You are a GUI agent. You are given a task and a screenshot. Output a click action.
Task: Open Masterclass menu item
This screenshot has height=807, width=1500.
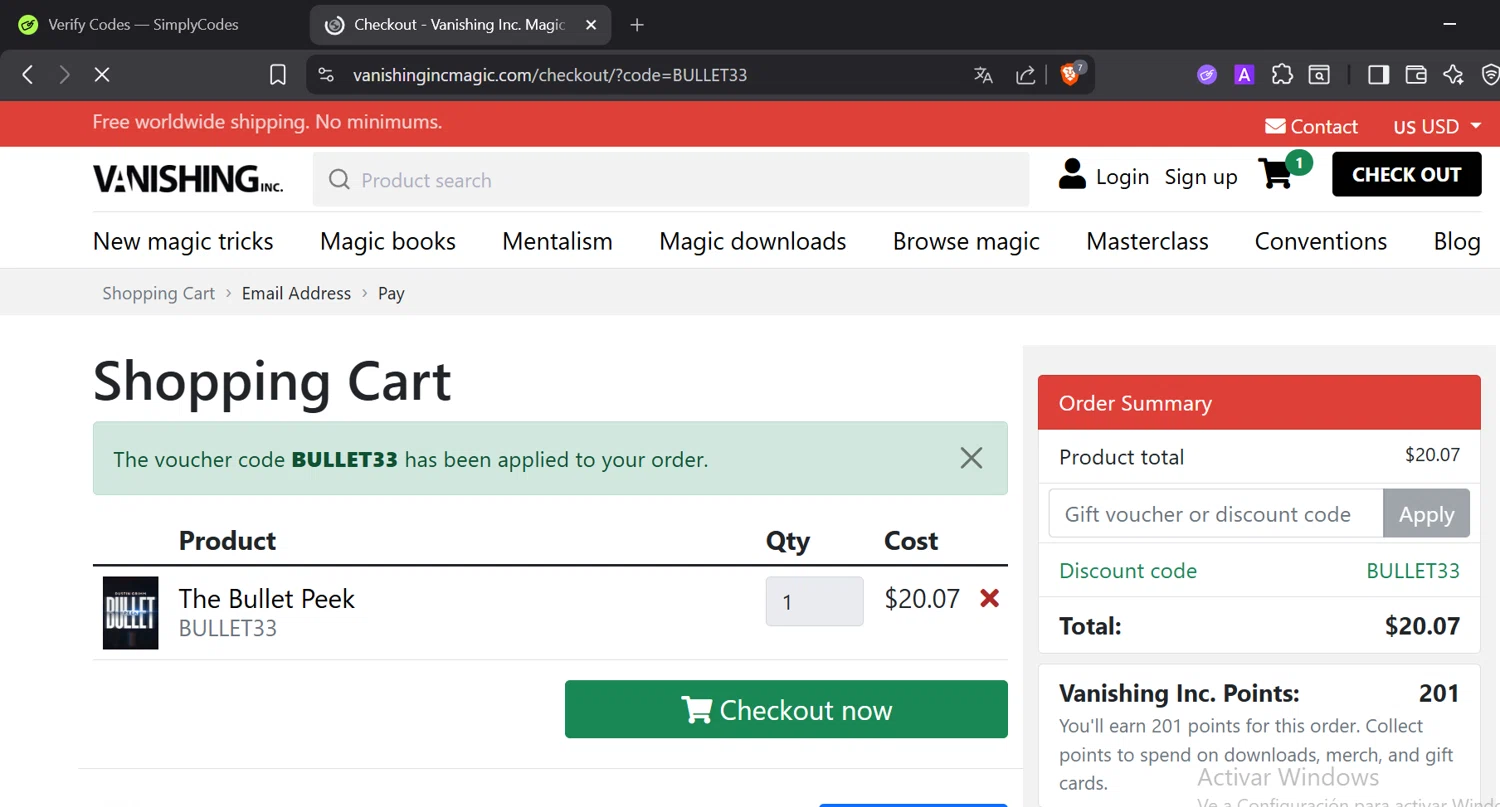click(1147, 242)
